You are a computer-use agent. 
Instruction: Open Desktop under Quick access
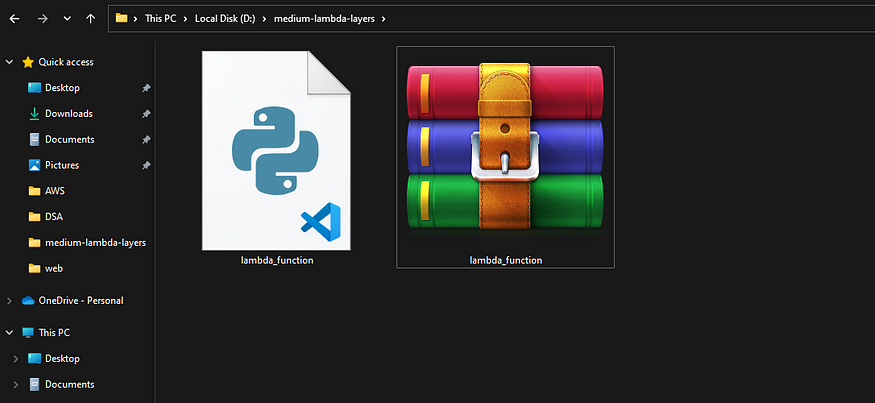coord(62,88)
